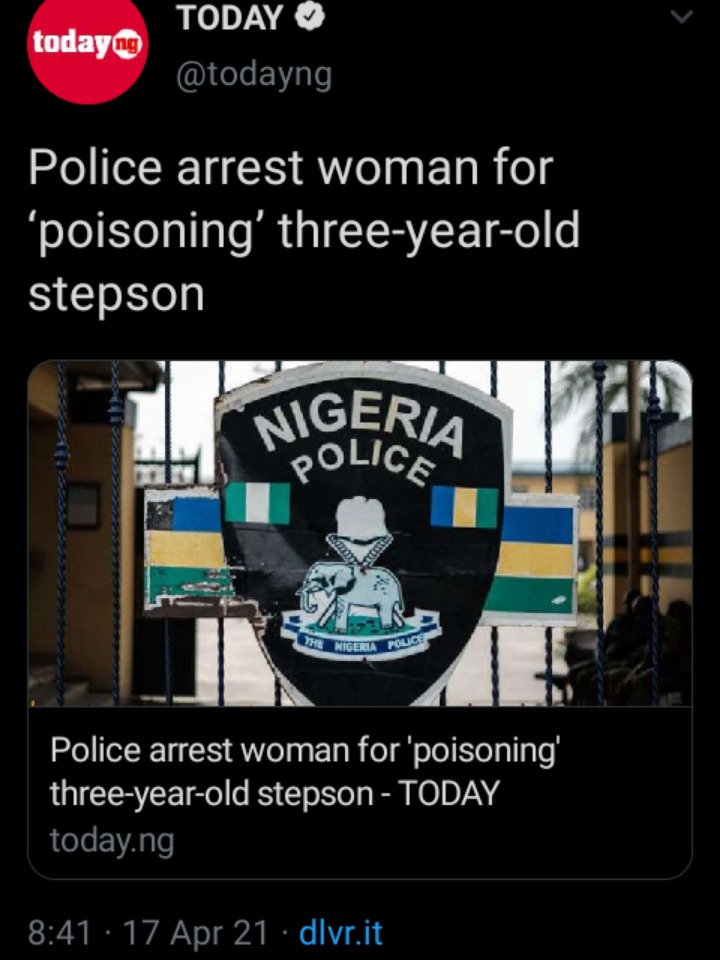Visit the @todayng handle
The width and height of the screenshot is (720, 960).
pyautogui.click(x=254, y=75)
